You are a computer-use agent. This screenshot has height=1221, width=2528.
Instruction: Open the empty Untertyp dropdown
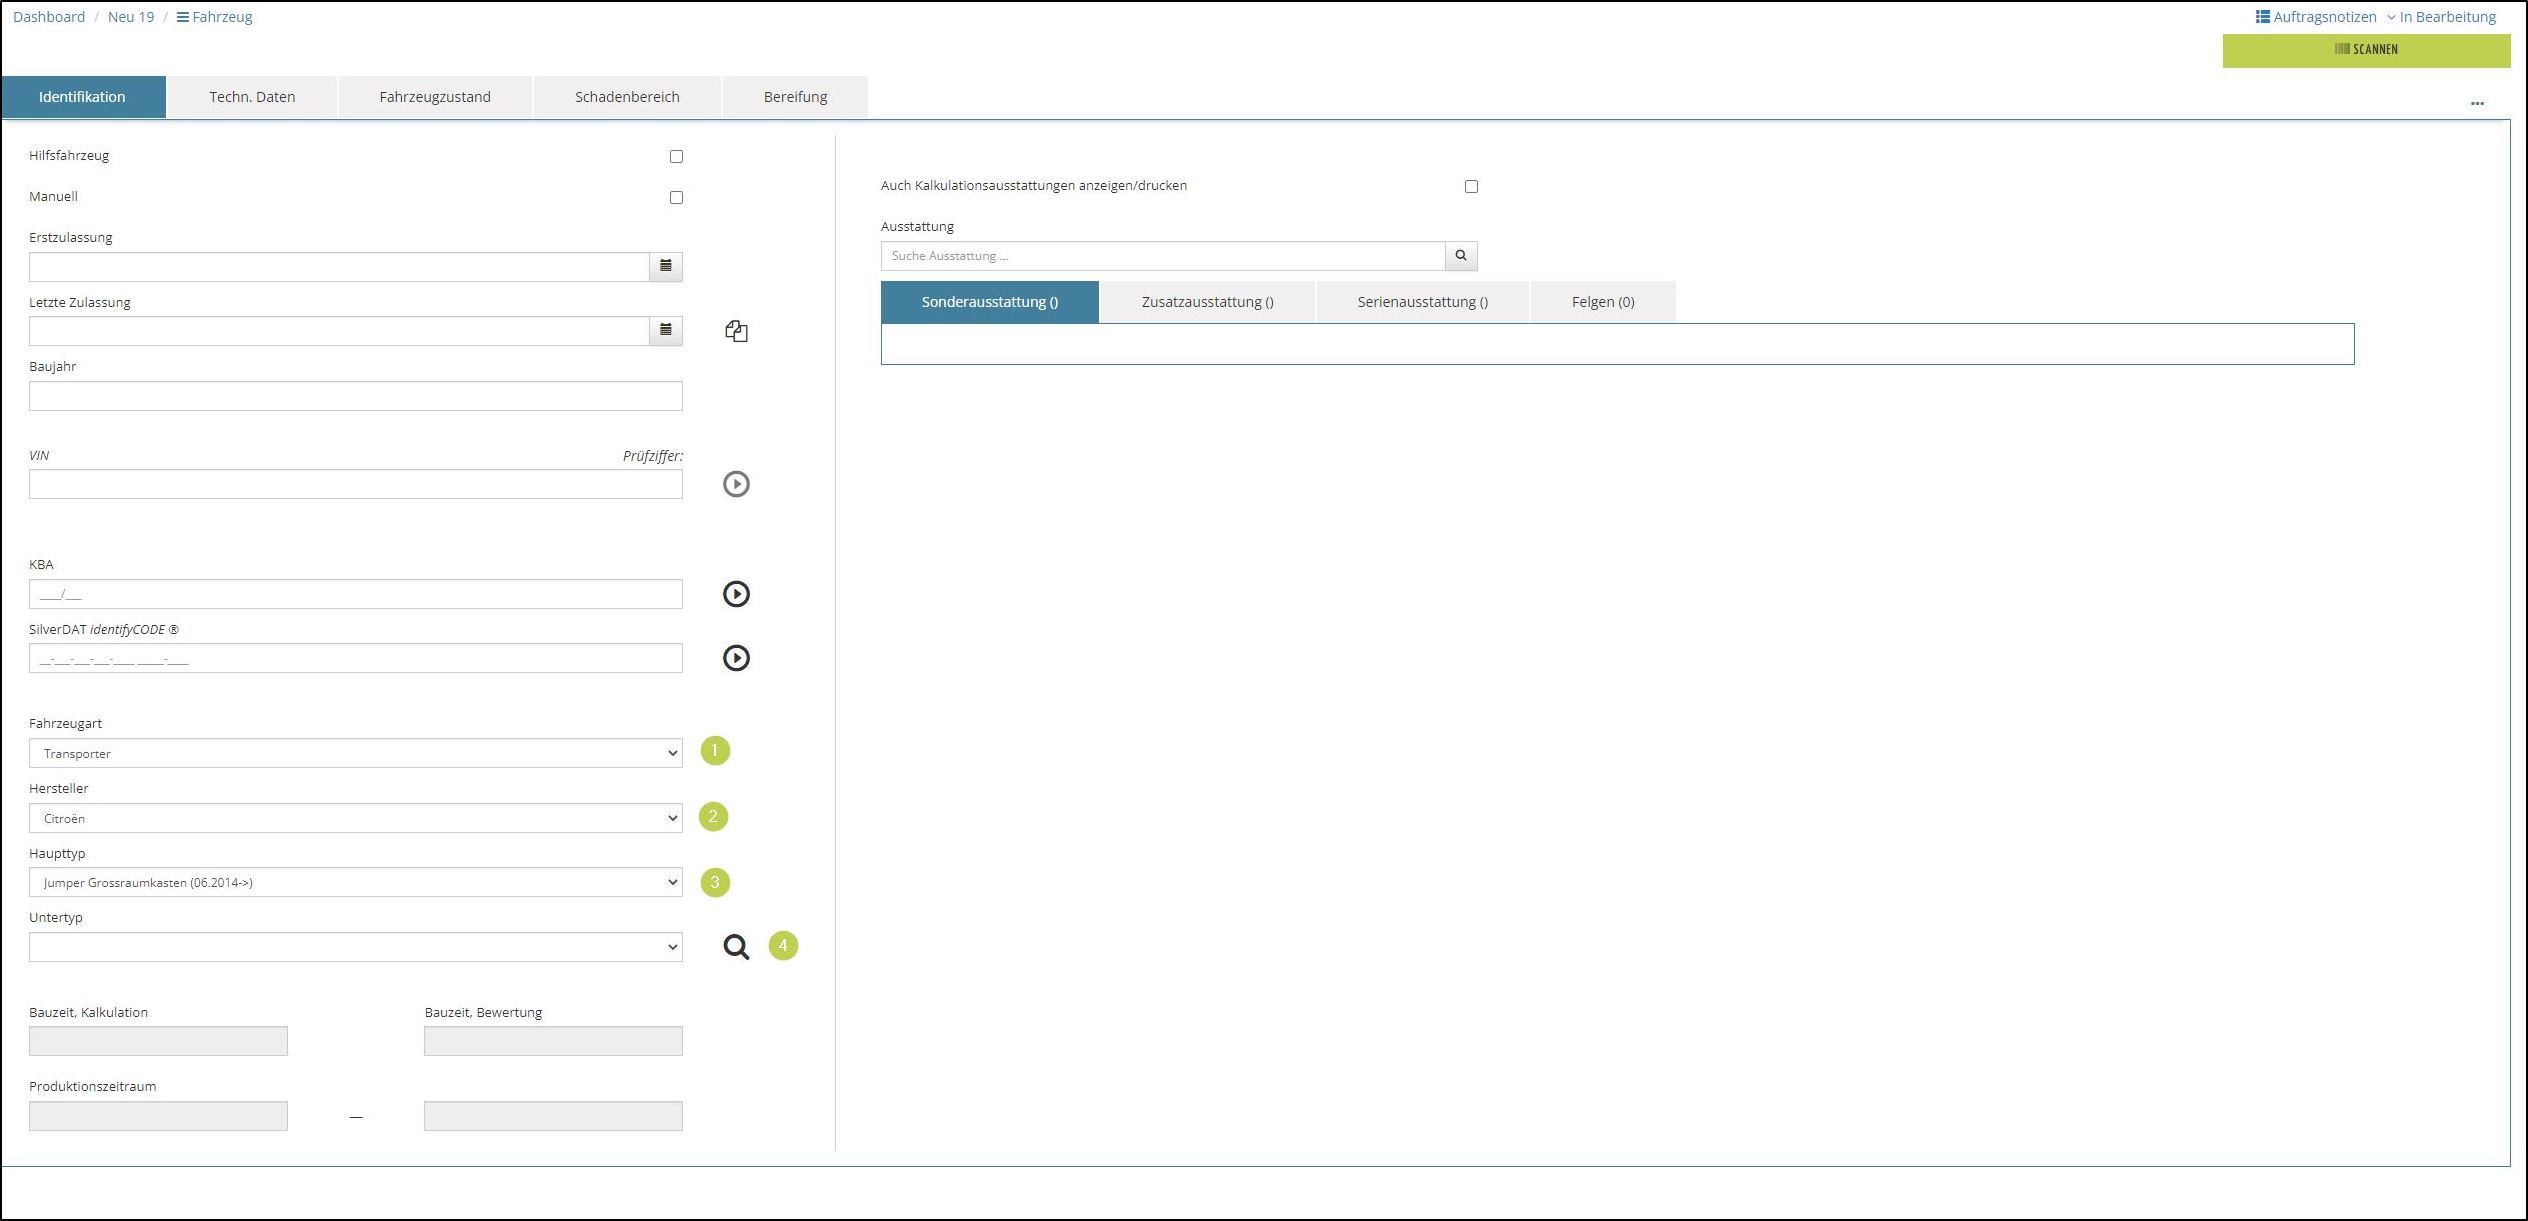[355, 947]
